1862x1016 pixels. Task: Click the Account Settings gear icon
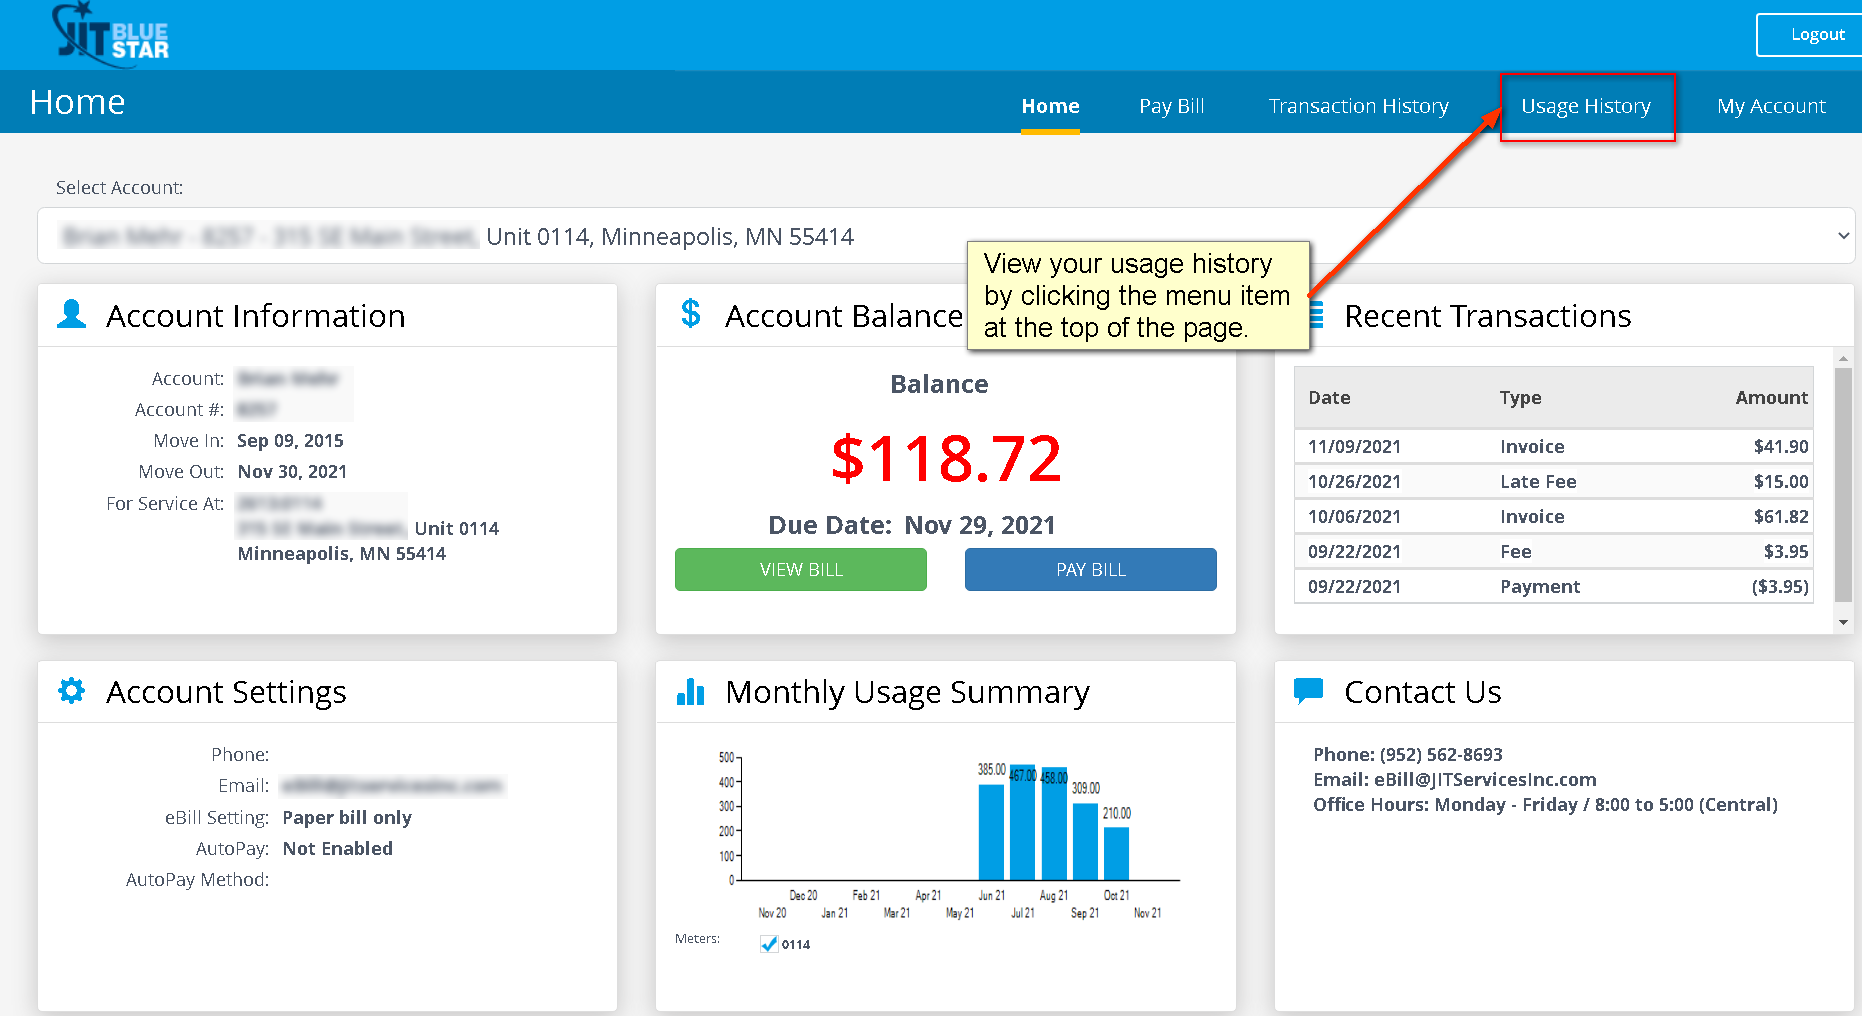[72, 691]
